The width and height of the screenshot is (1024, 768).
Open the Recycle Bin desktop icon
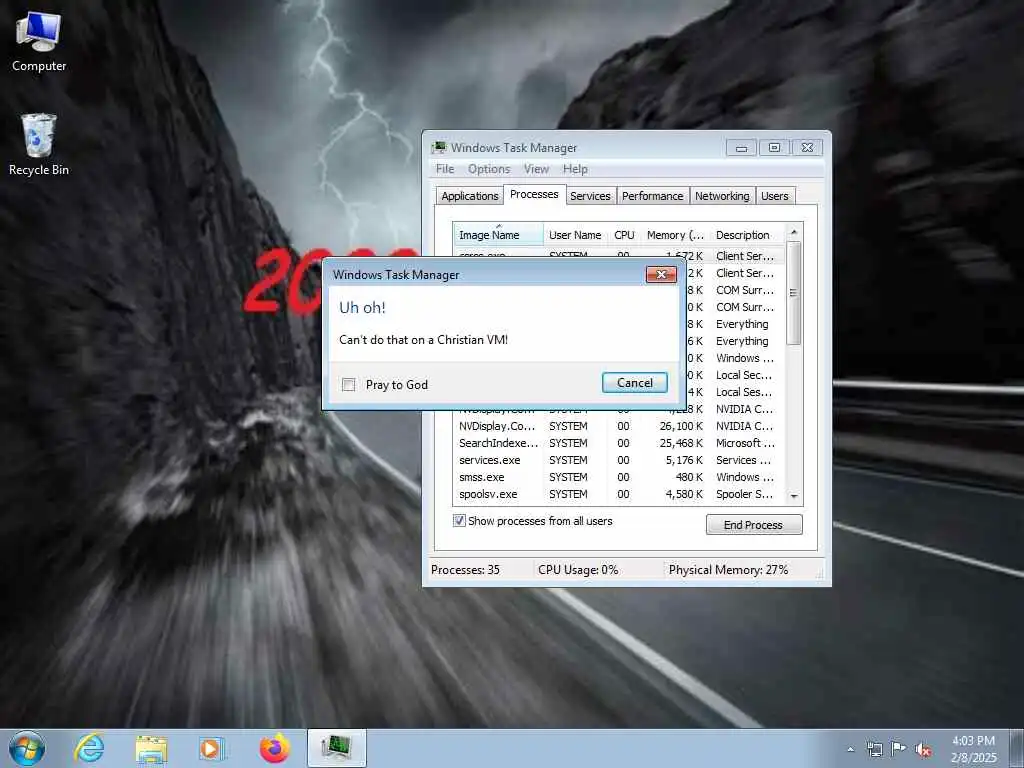39,145
